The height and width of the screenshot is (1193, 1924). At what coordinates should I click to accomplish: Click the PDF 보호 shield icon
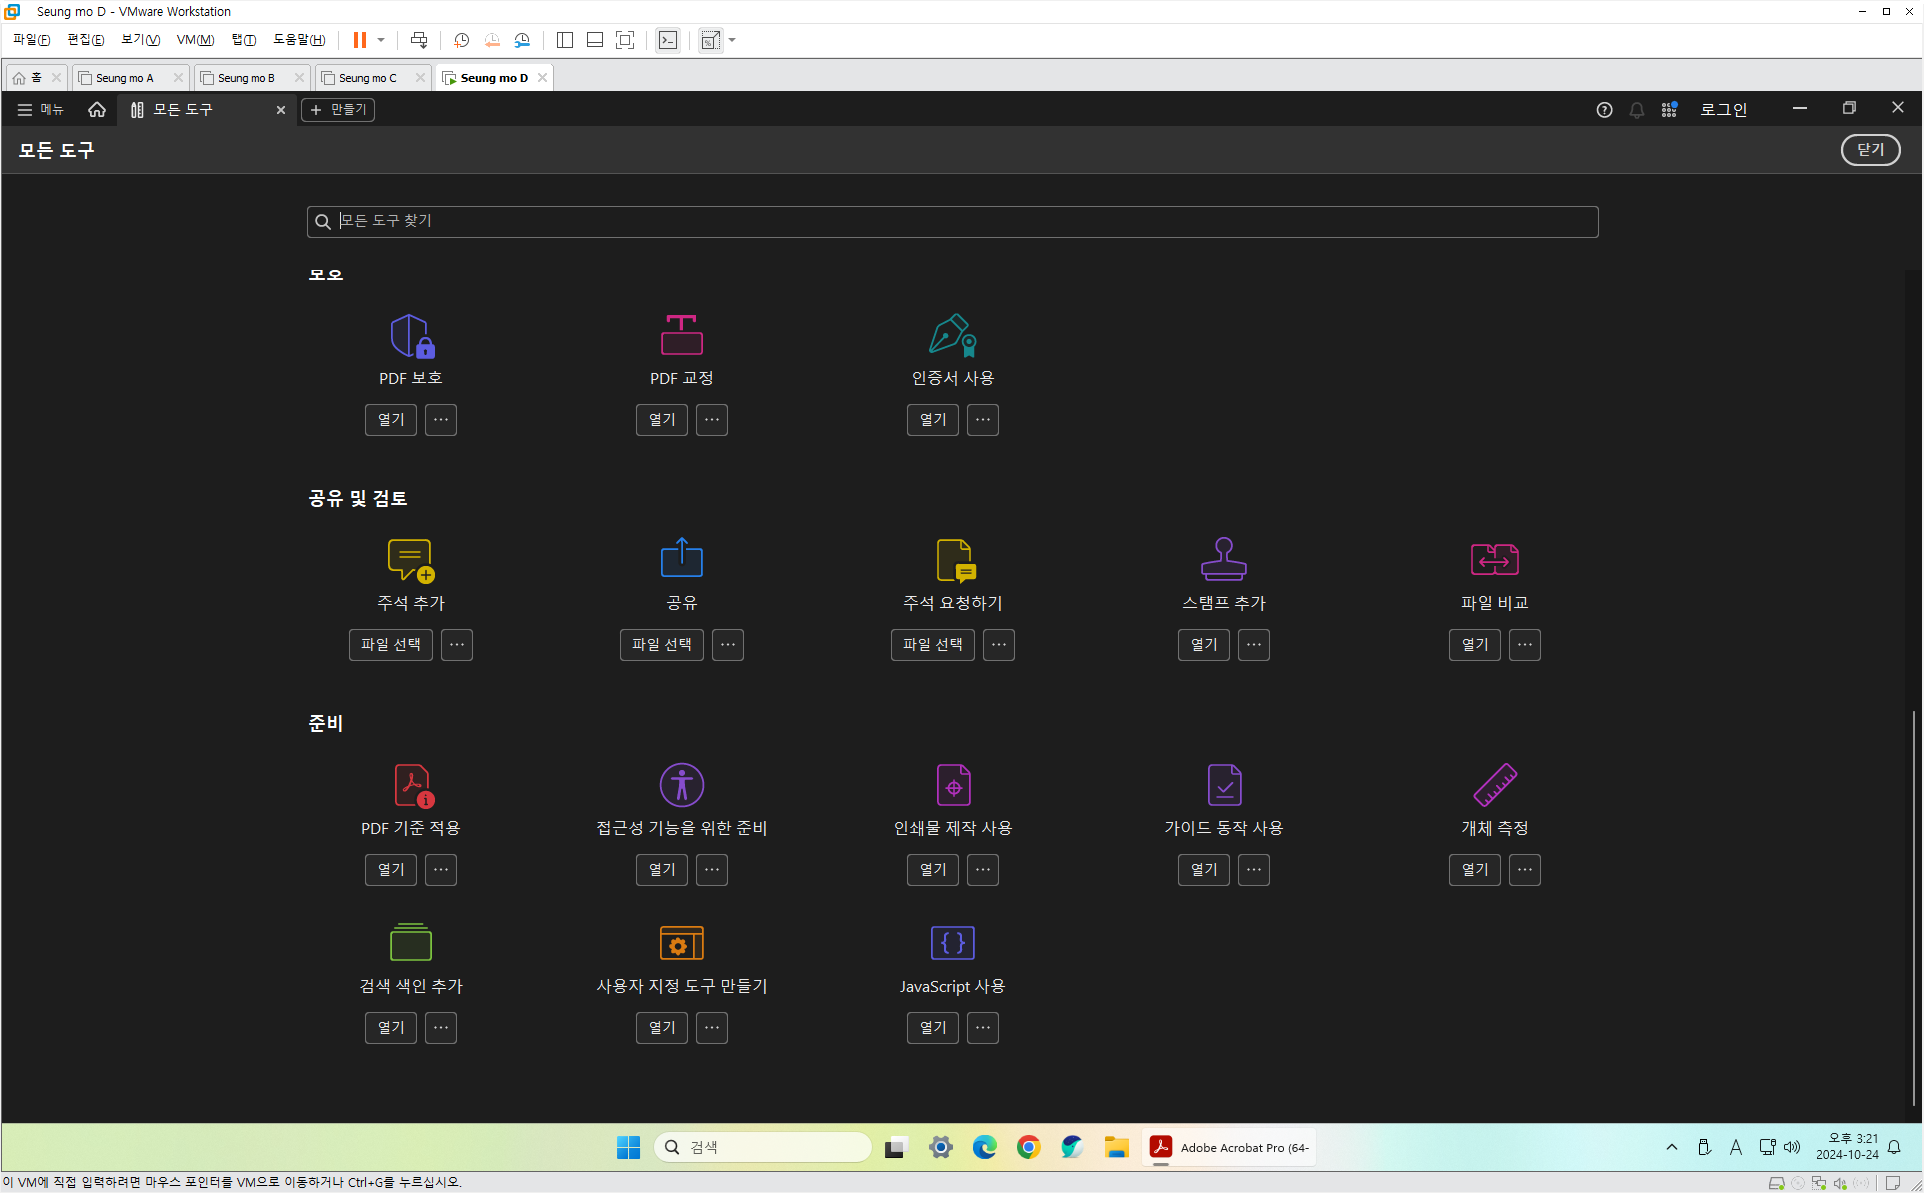[411, 336]
